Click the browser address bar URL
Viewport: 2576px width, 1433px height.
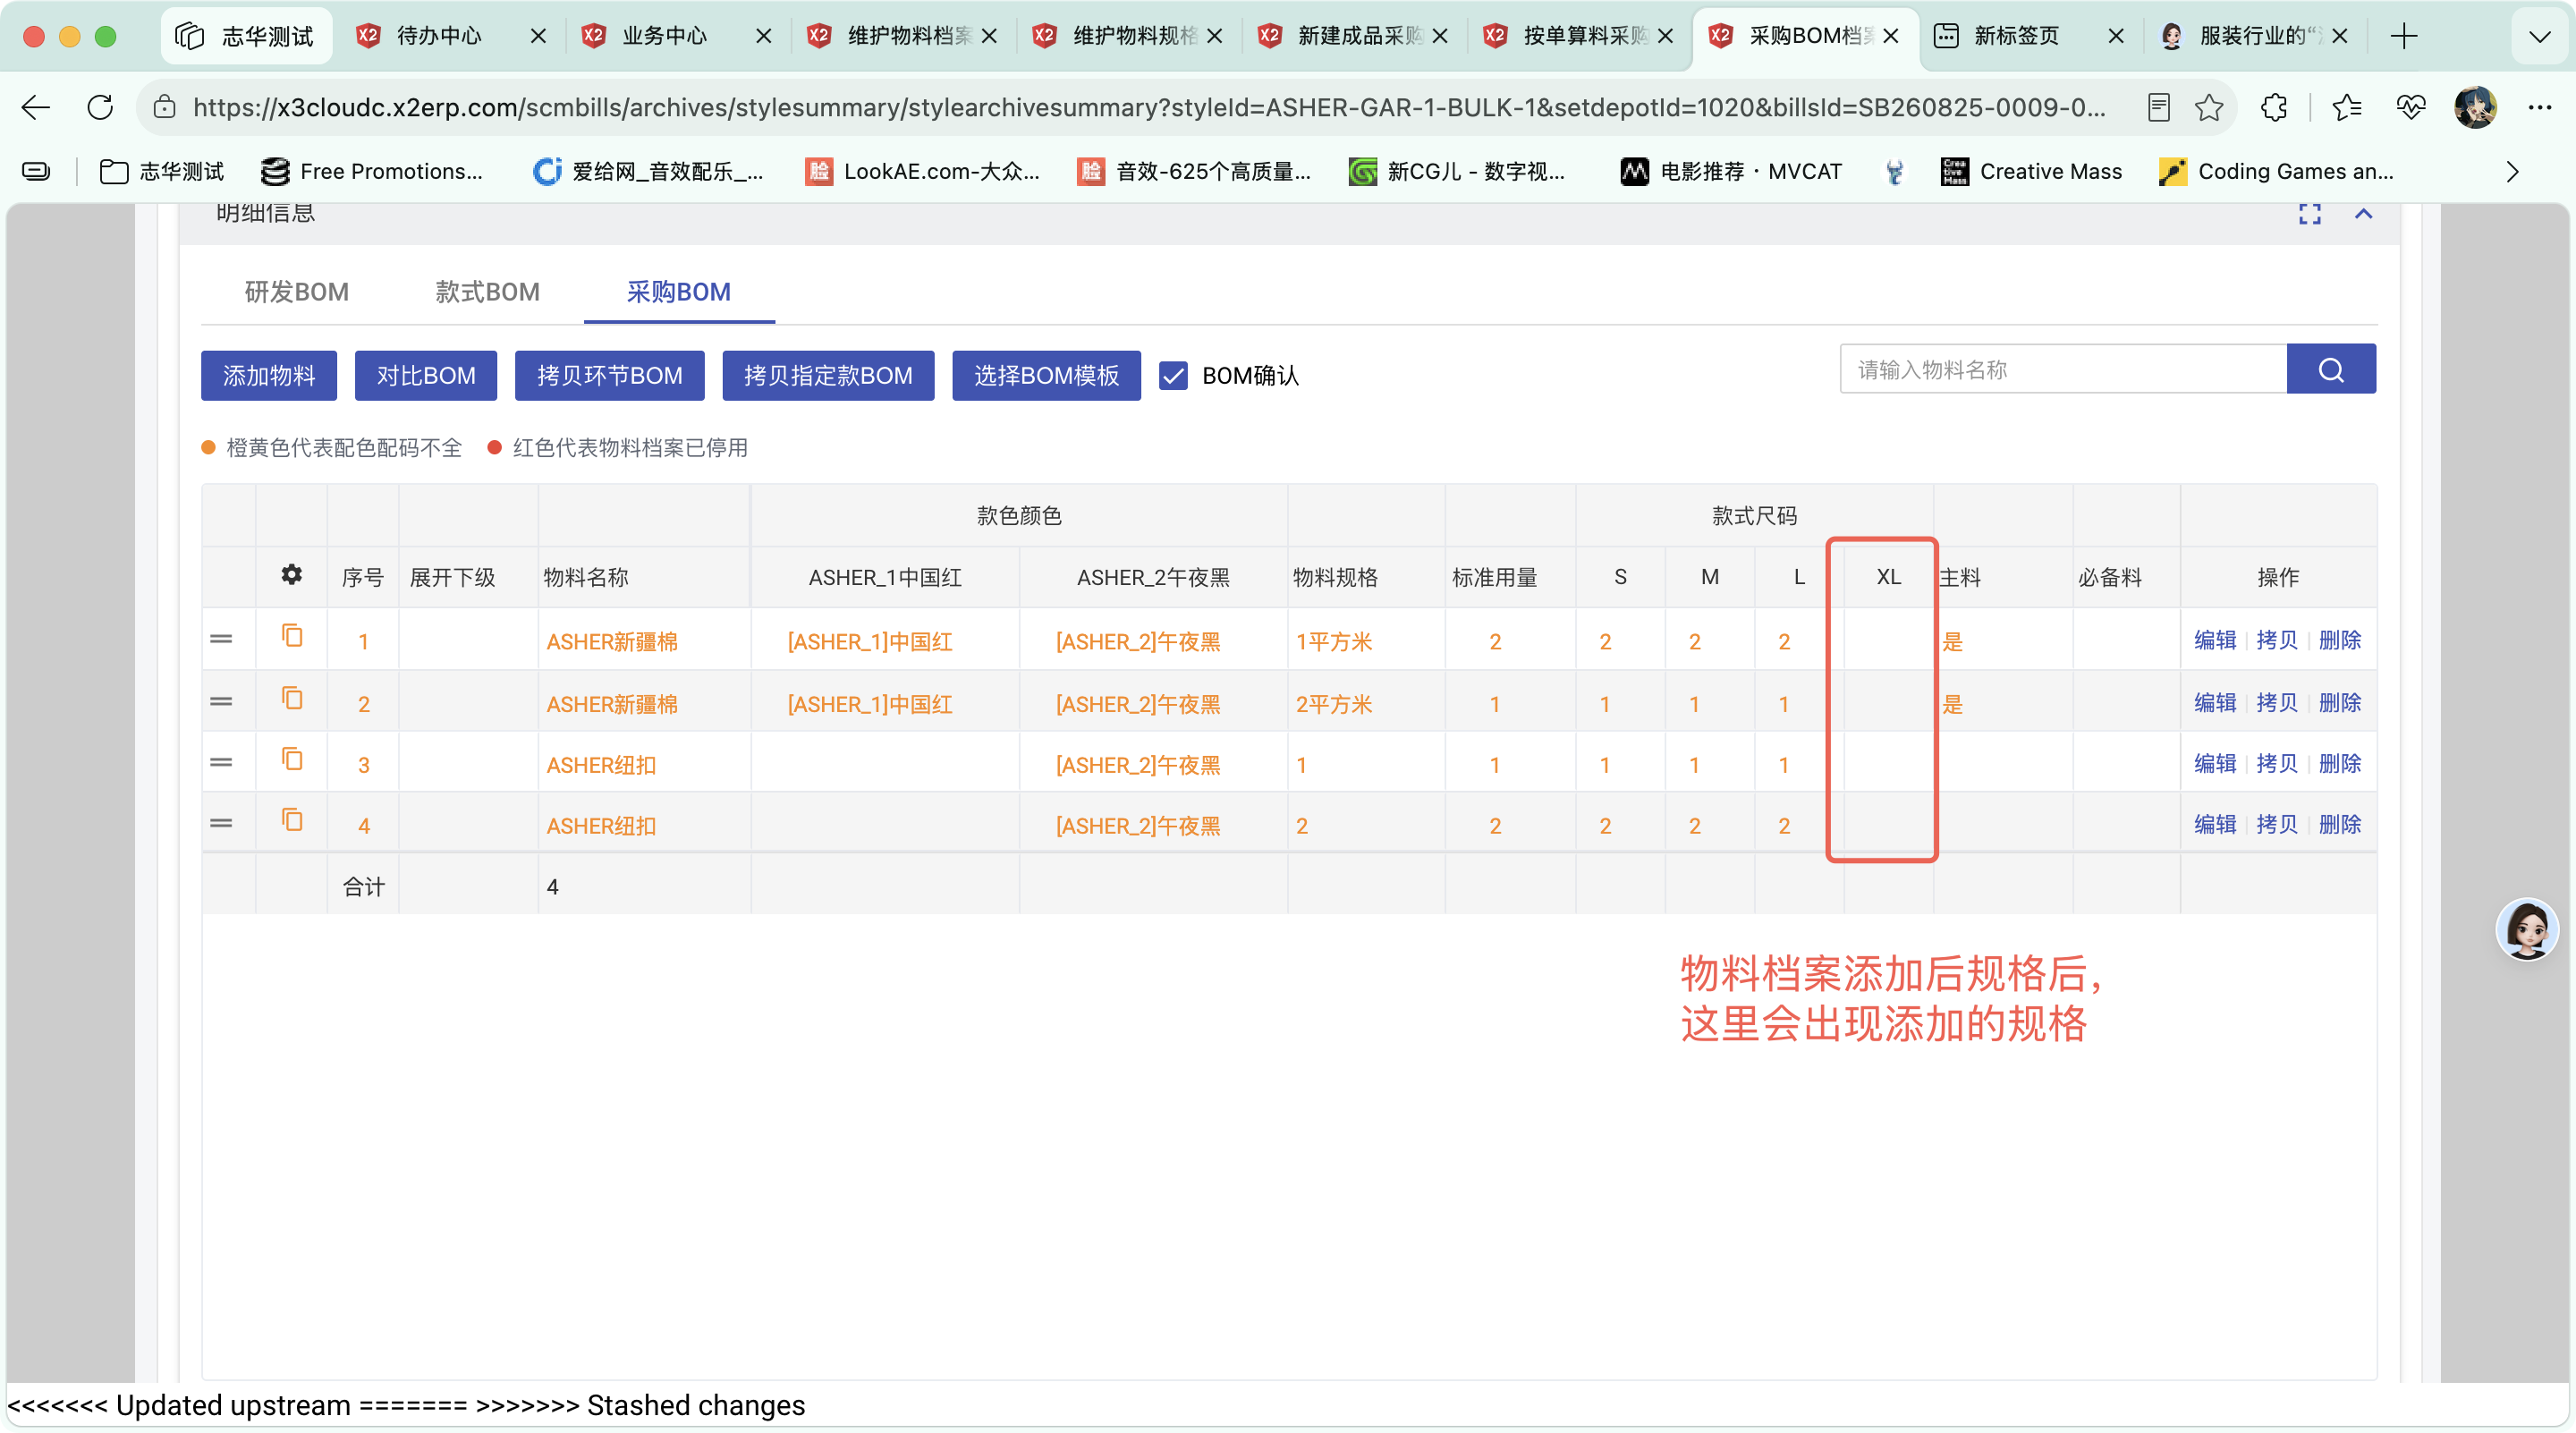point(1148,107)
